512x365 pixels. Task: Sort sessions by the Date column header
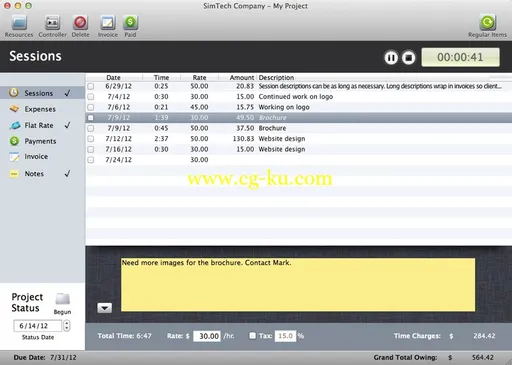pos(113,77)
